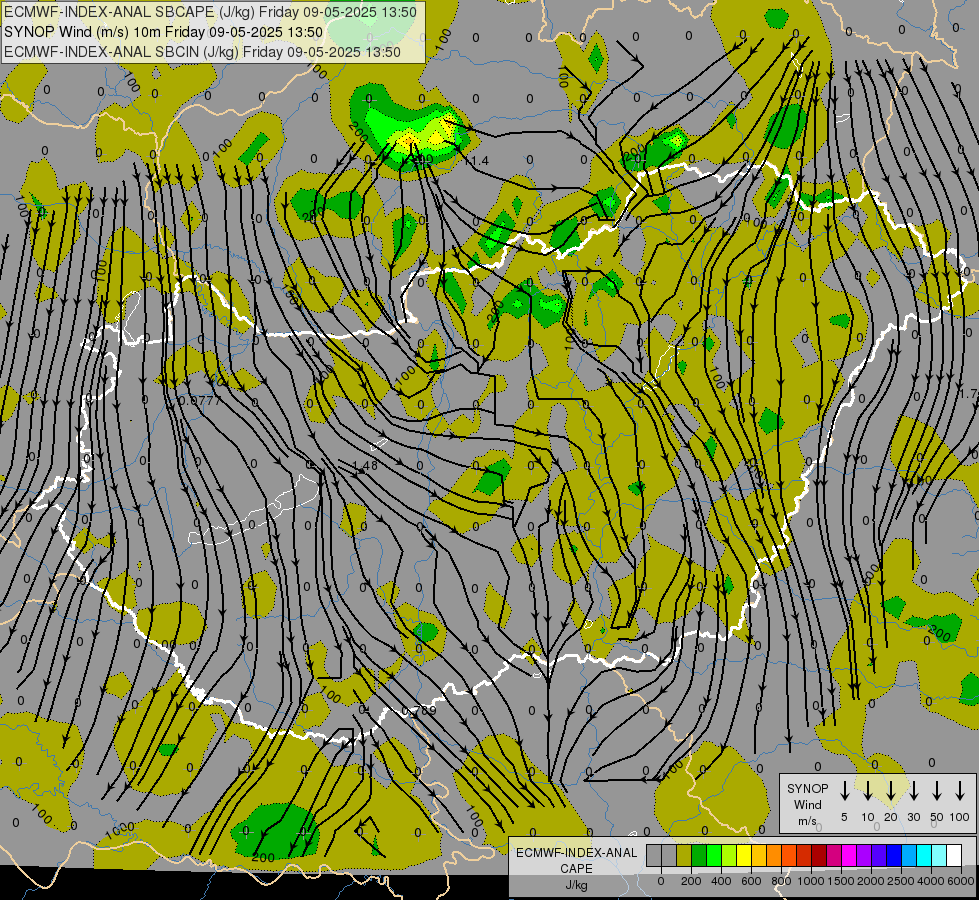The width and height of the screenshot is (979, 900).
Task: Pick the white swatch ending at 6000
Action: 955,855
